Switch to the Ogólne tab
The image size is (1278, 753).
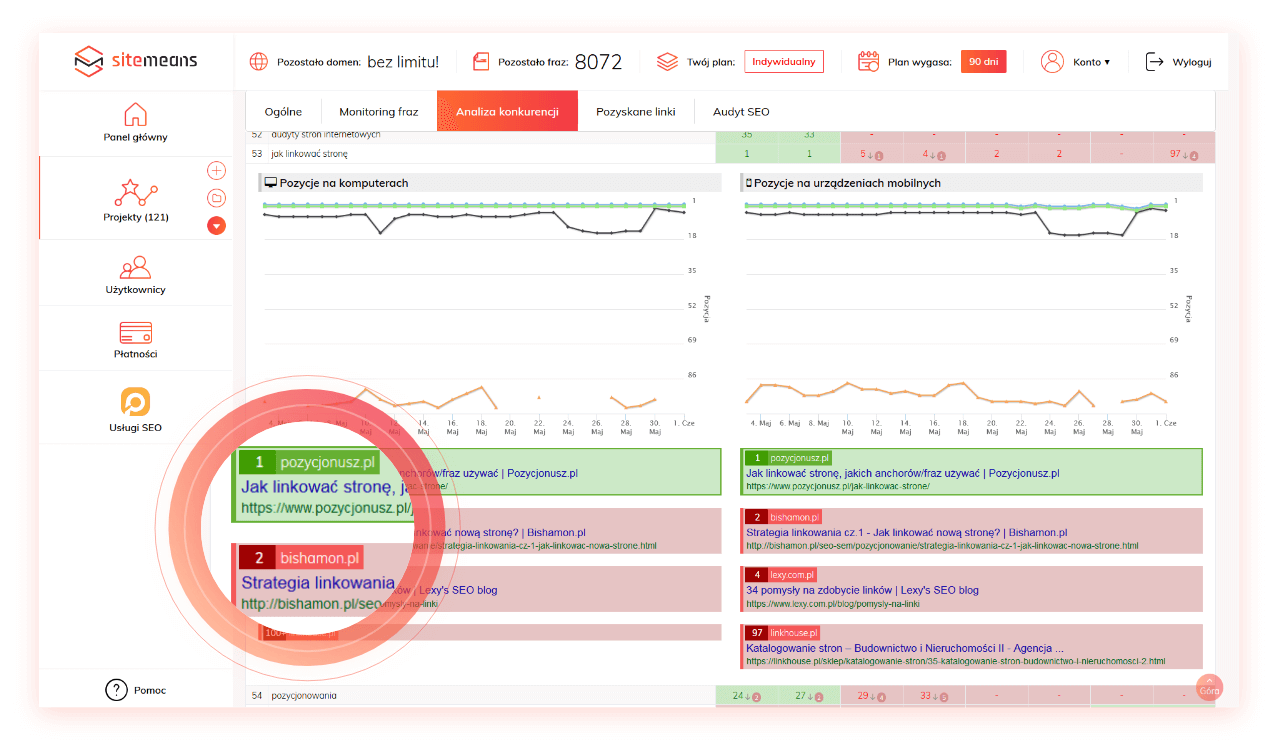[283, 112]
